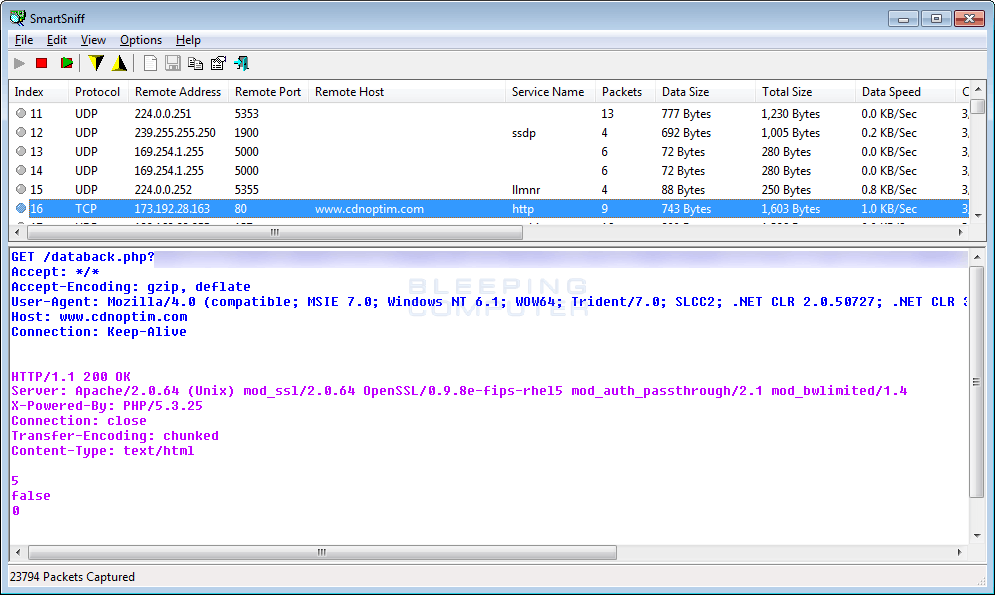The image size is (995, 595).
Task: Open Display Filter yellow triangle icon
Action: pyautogui.click(x=119, y=63)
